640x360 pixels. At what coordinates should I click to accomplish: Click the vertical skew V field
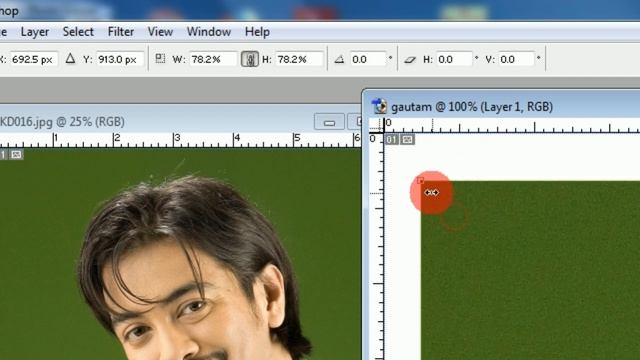516,59
